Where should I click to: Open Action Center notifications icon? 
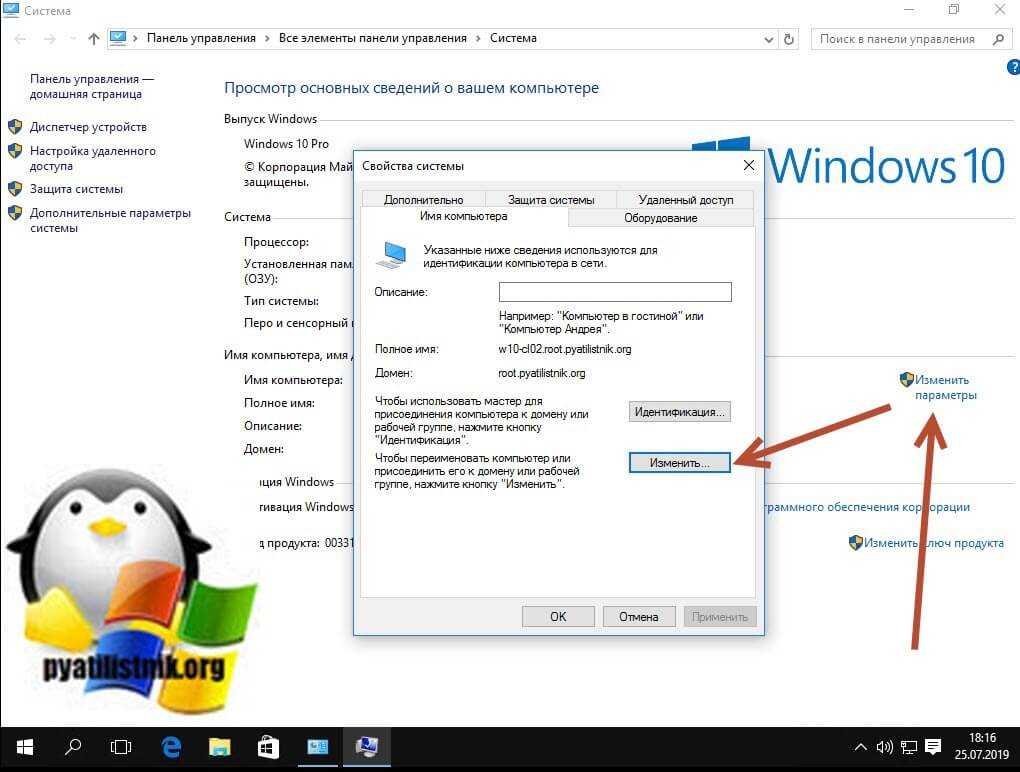tap(933, 747)
